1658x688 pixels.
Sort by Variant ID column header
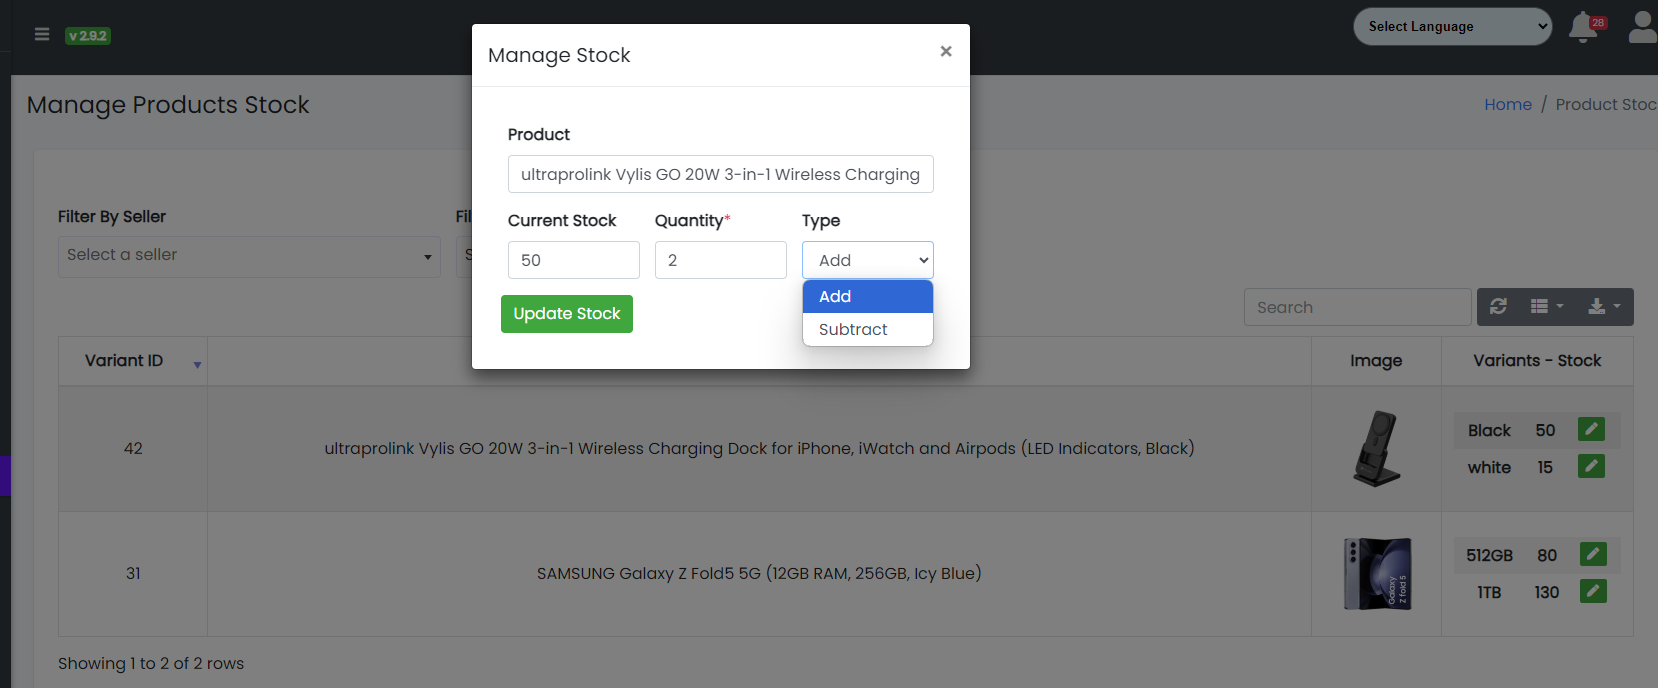[x=124, y=361]
